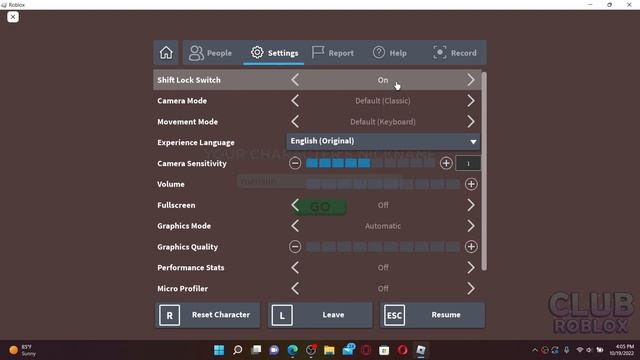Click the Resume button

coord(433,315)
